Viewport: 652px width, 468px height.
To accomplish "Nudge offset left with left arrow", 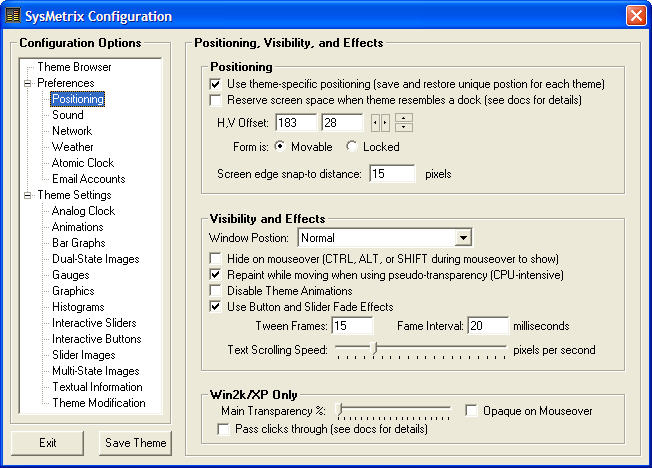I will pos(375,123).
